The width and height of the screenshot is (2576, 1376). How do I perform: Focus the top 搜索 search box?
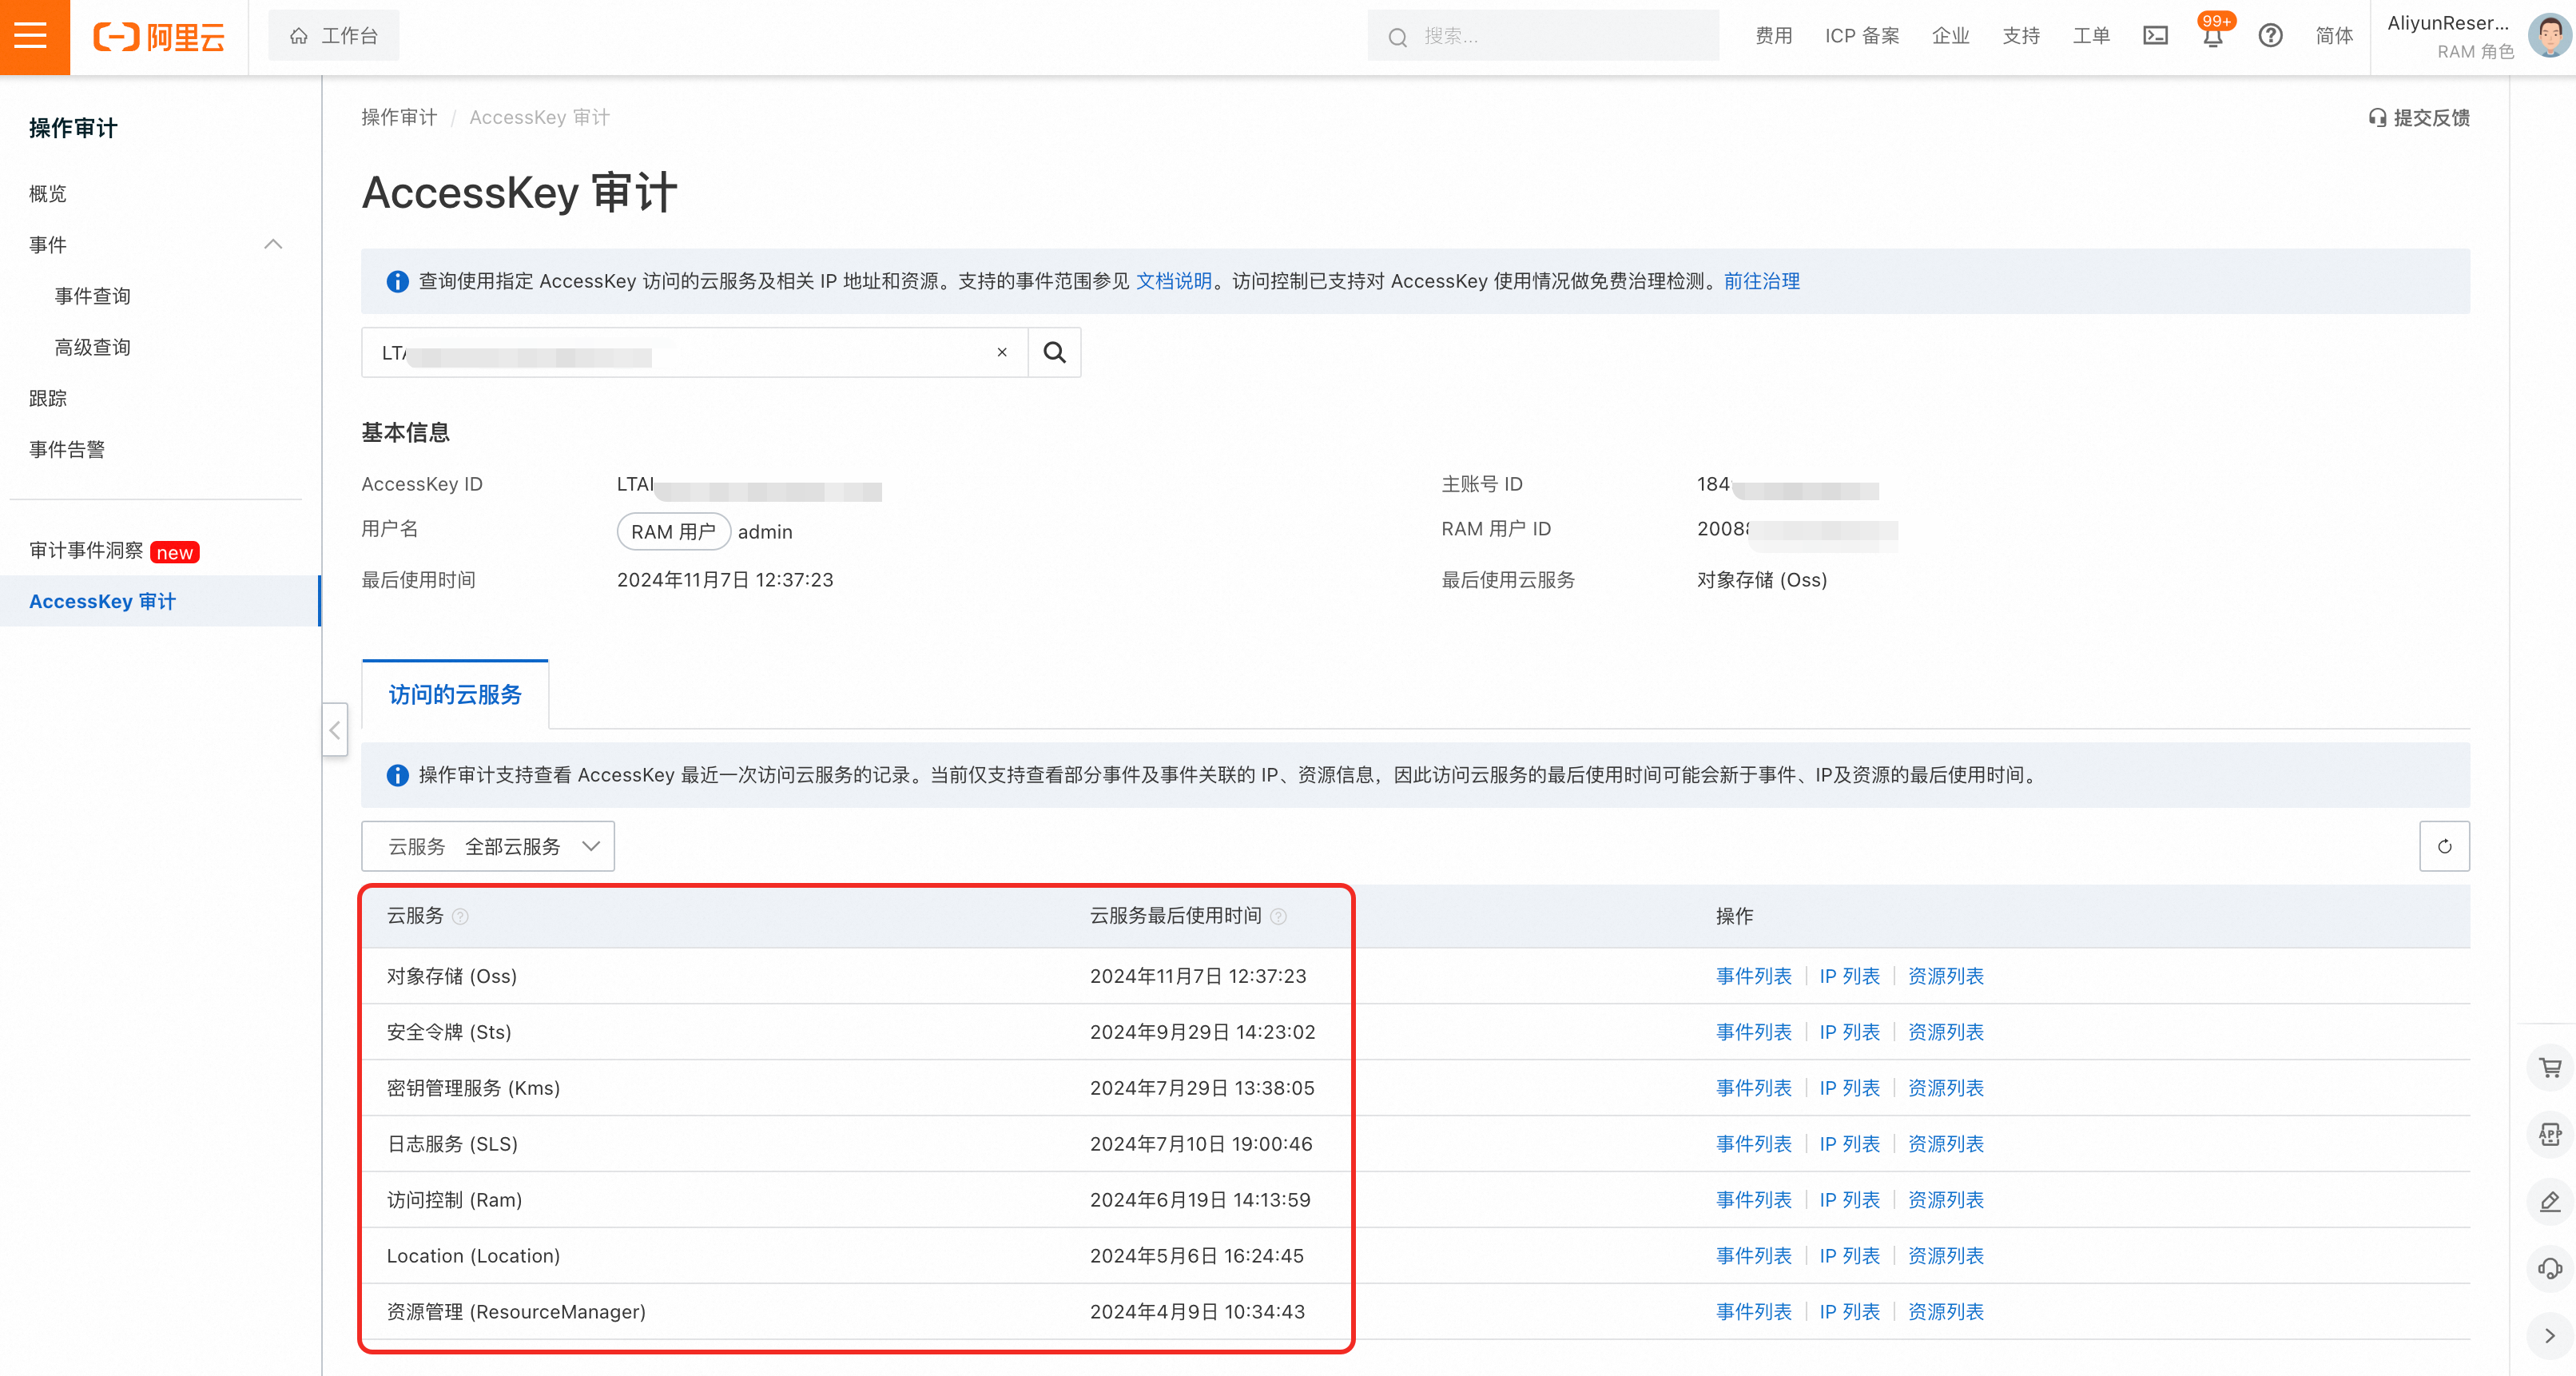[1543, 36]
